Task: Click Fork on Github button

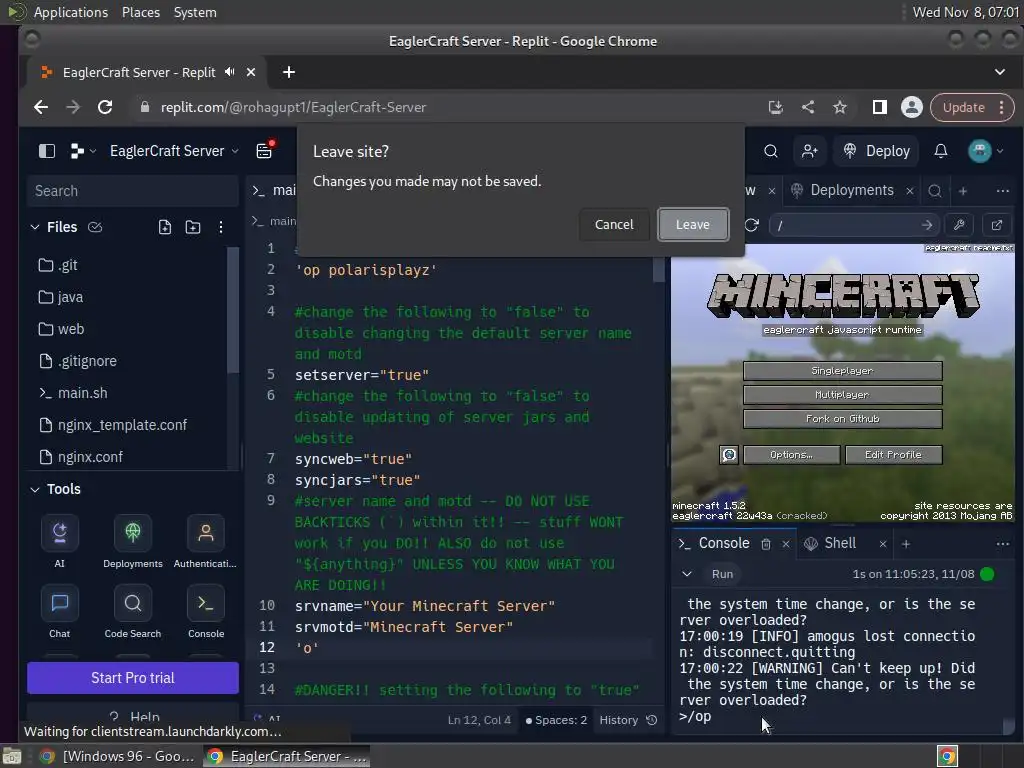Action: [842, 419]
